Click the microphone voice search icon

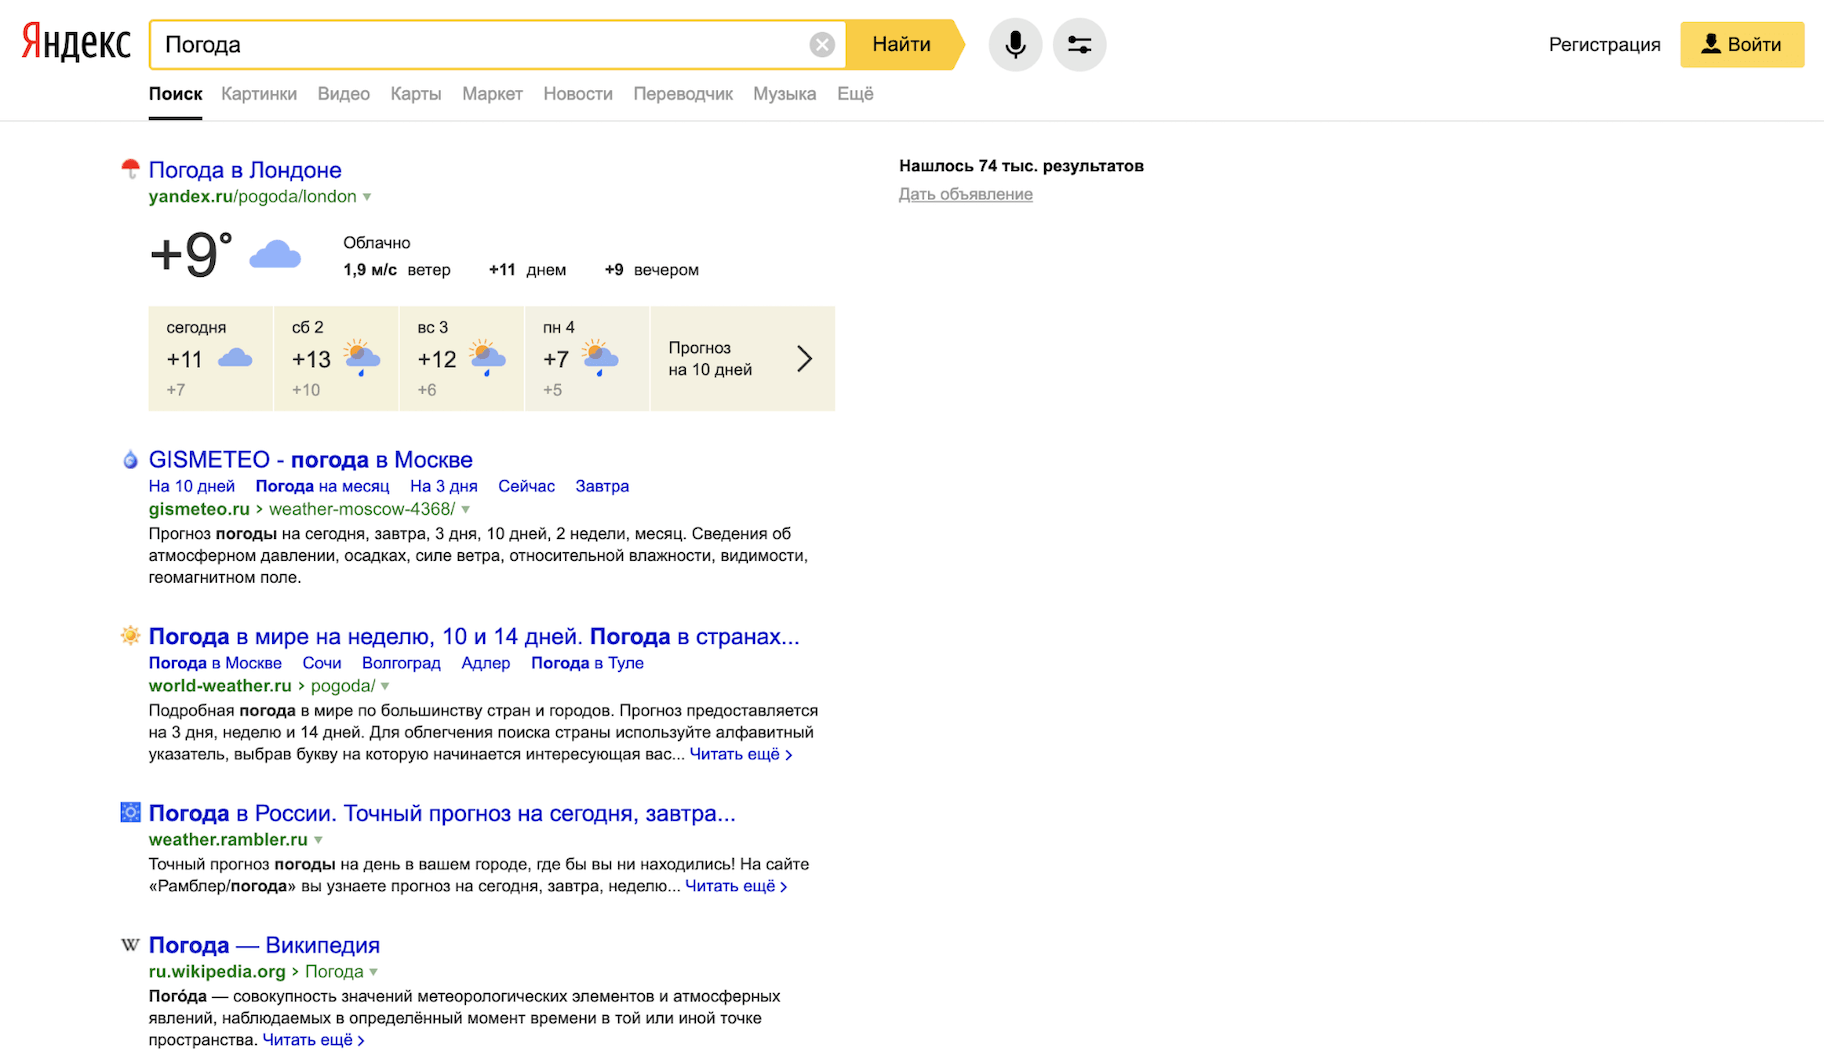pyautogui.click(x=1015, y=45)
